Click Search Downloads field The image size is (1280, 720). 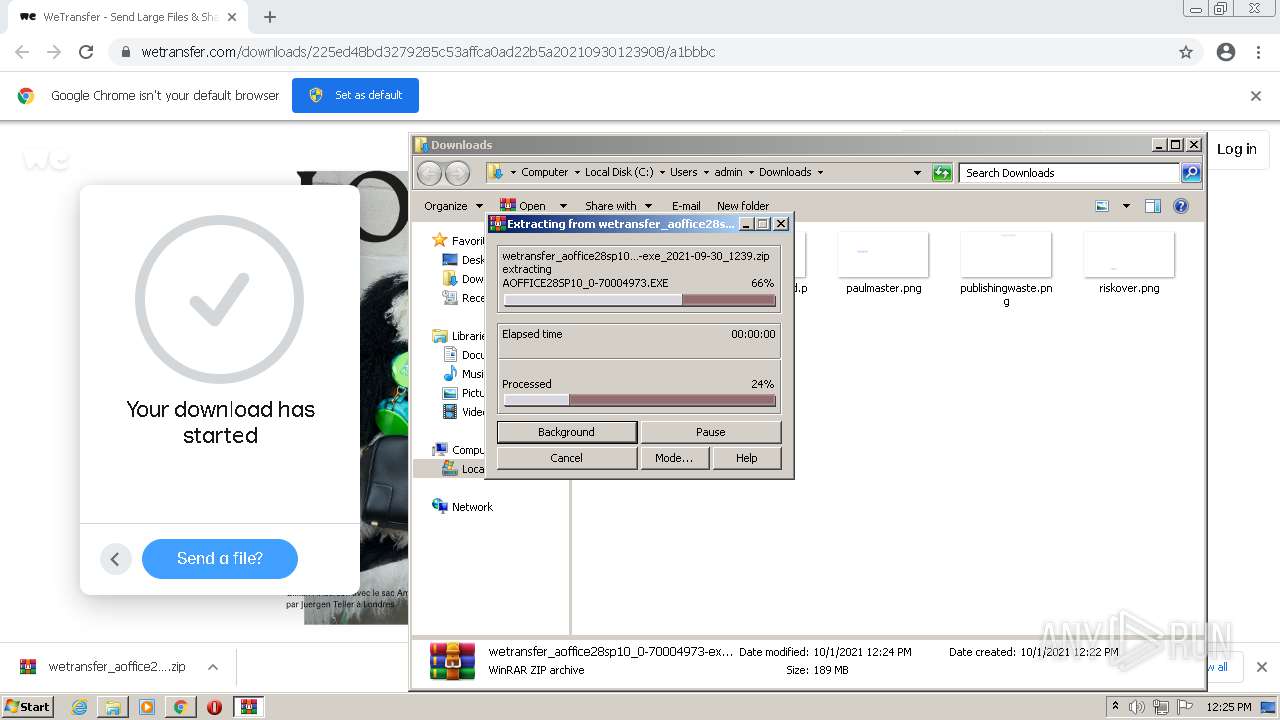(x=1068, y=173)
